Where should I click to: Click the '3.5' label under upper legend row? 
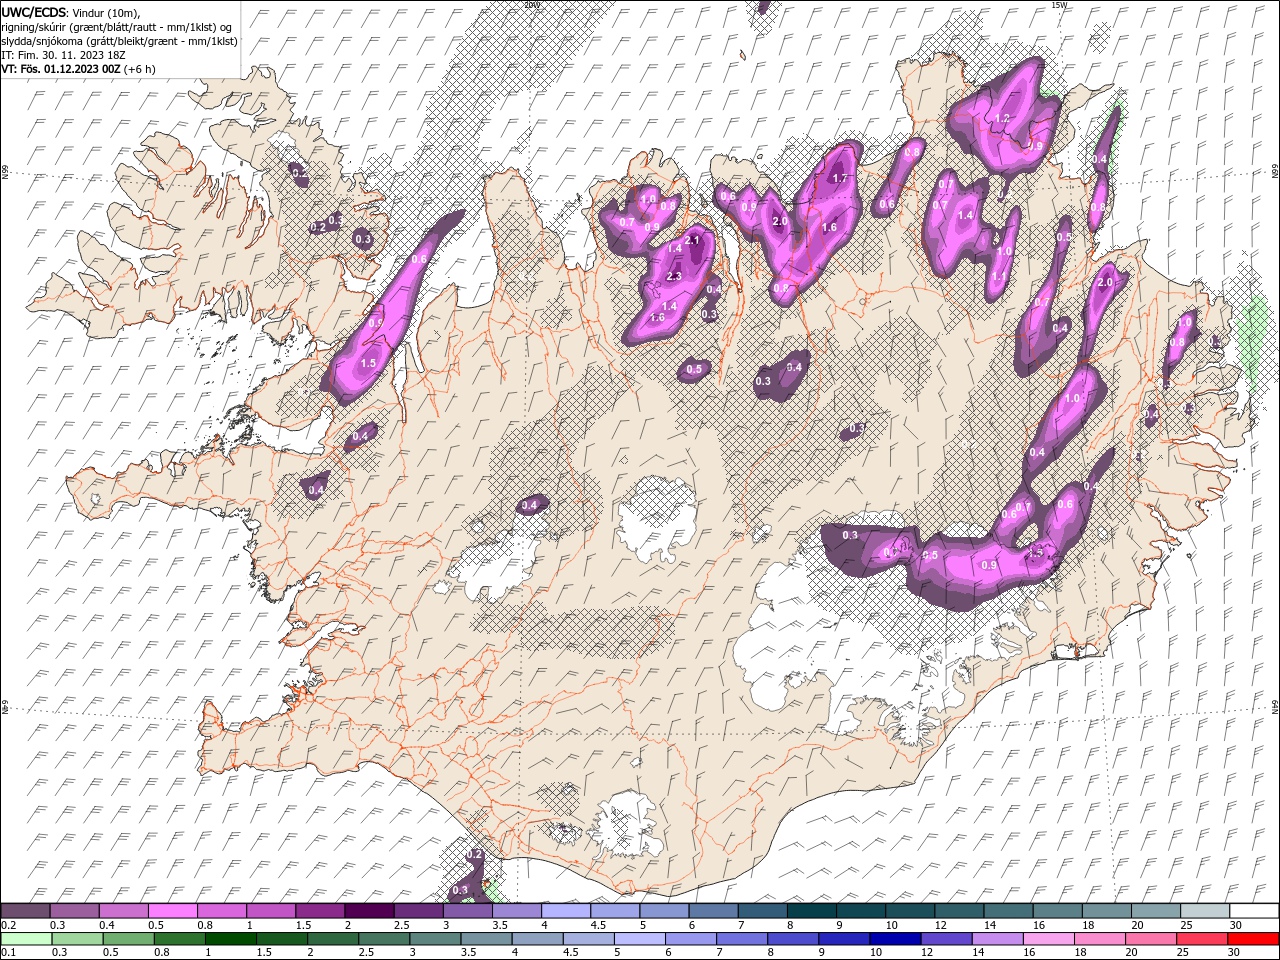point(499,926)
